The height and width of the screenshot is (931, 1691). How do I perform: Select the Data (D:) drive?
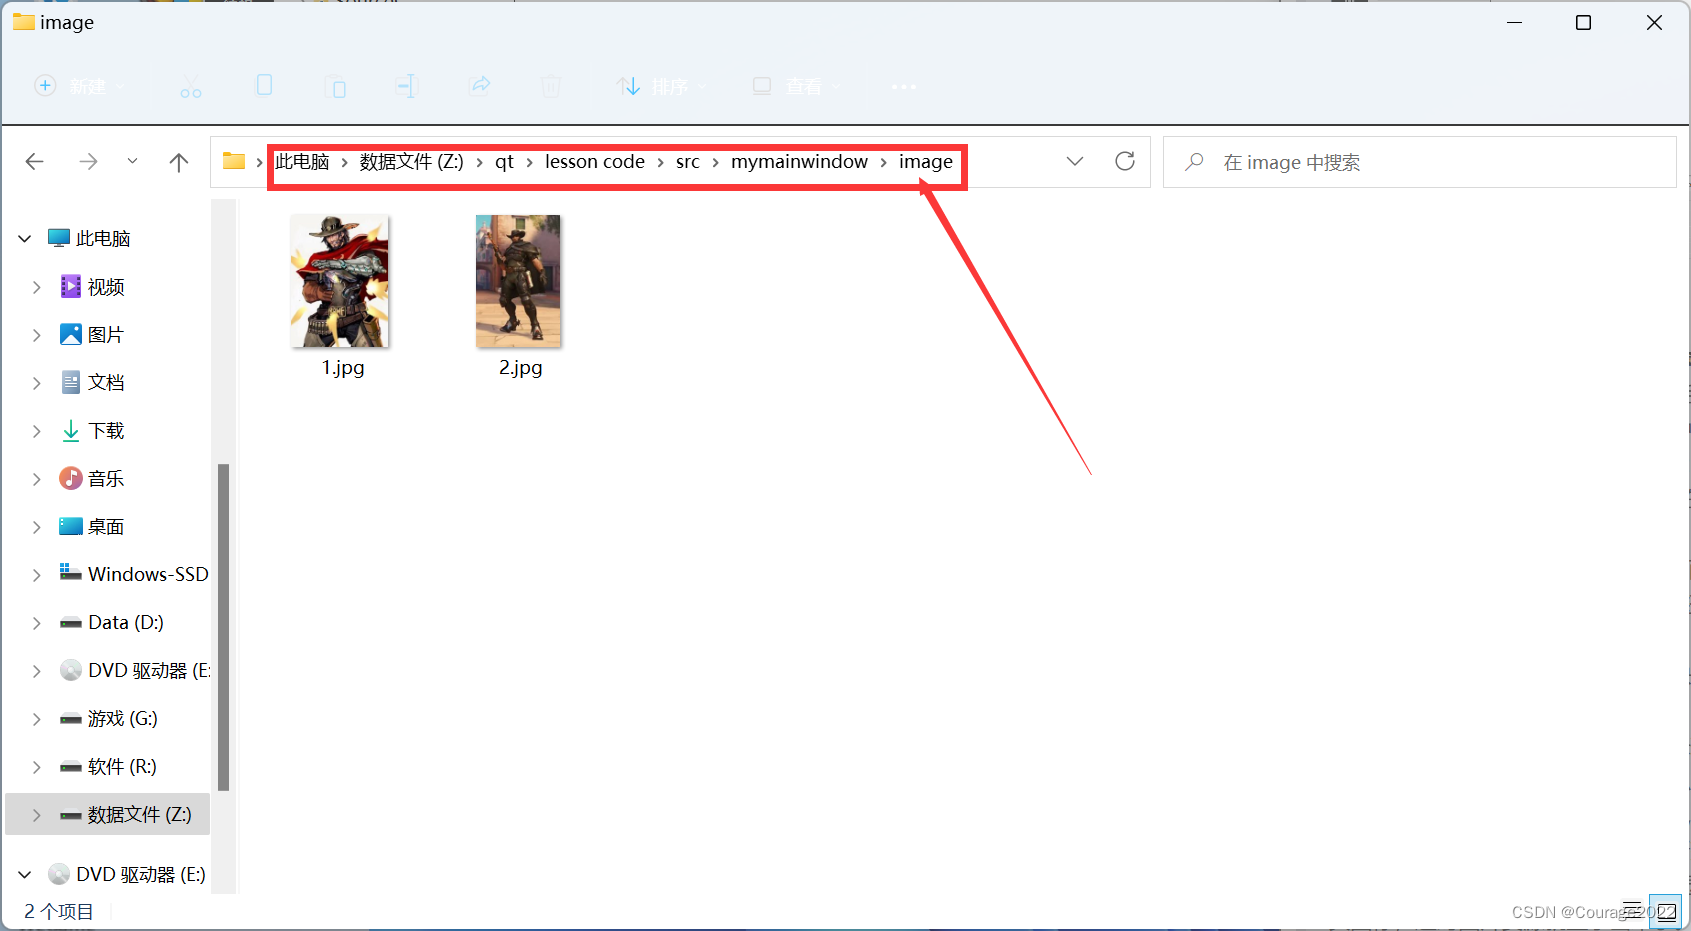pos(112,622)
